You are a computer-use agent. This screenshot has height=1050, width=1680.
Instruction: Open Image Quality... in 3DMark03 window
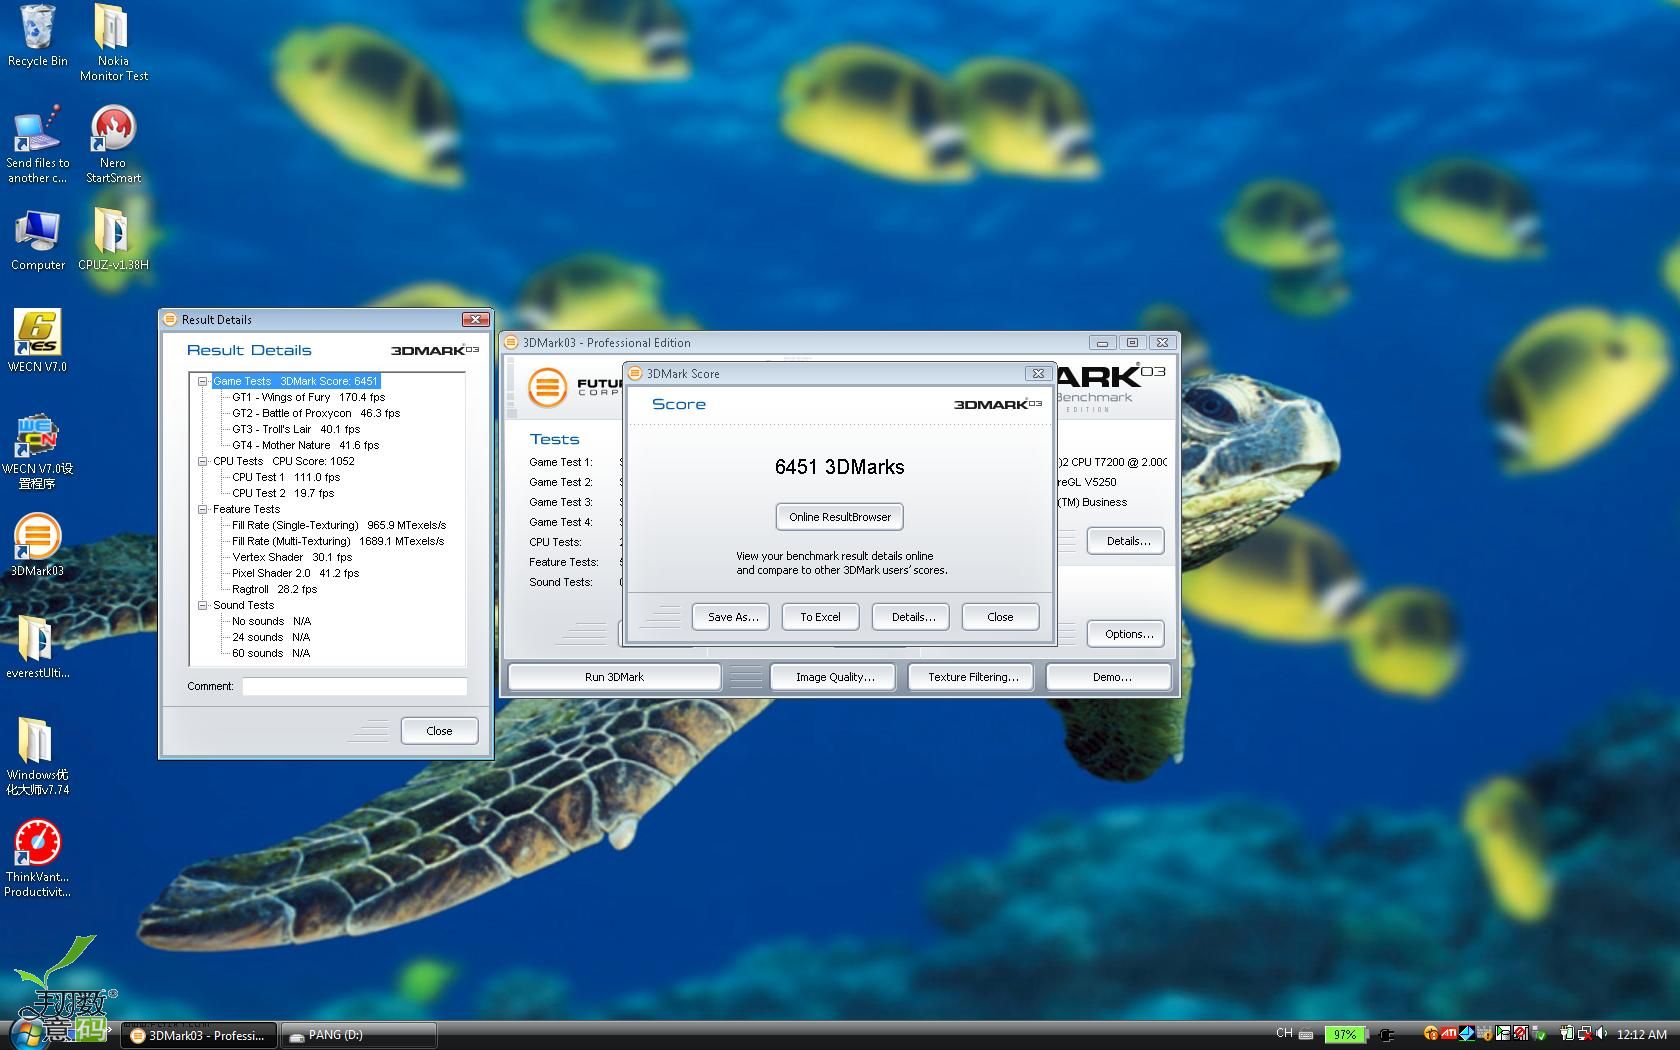[835, 677]
